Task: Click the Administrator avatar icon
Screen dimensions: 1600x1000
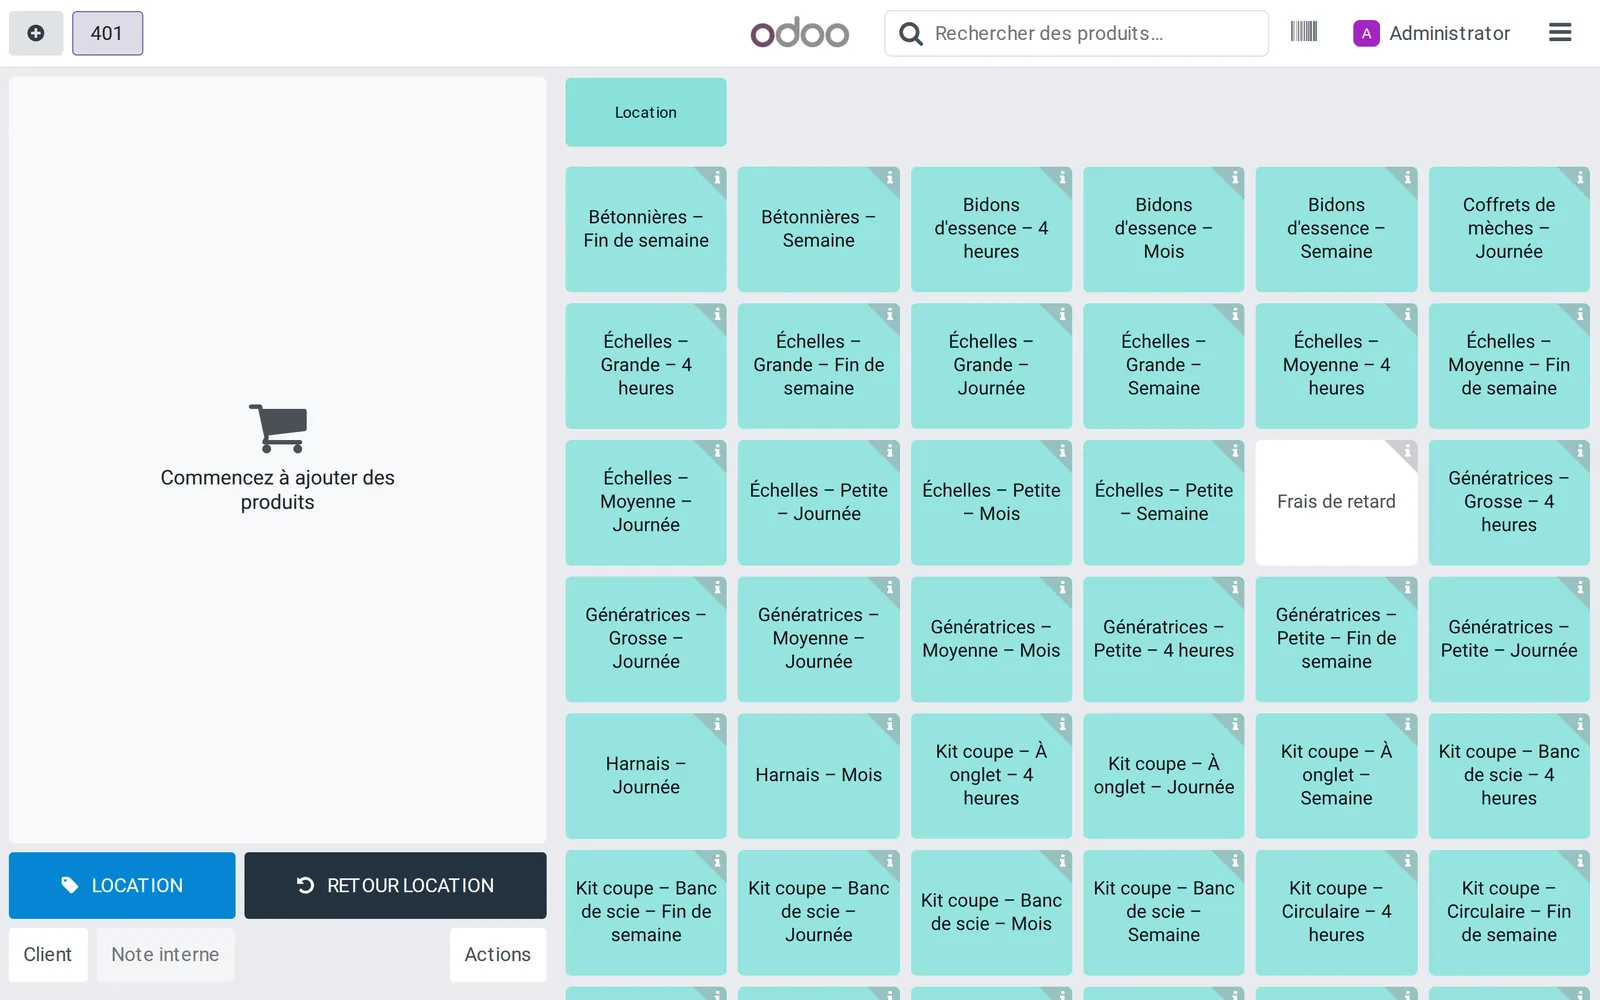Action: [1366, 33]
